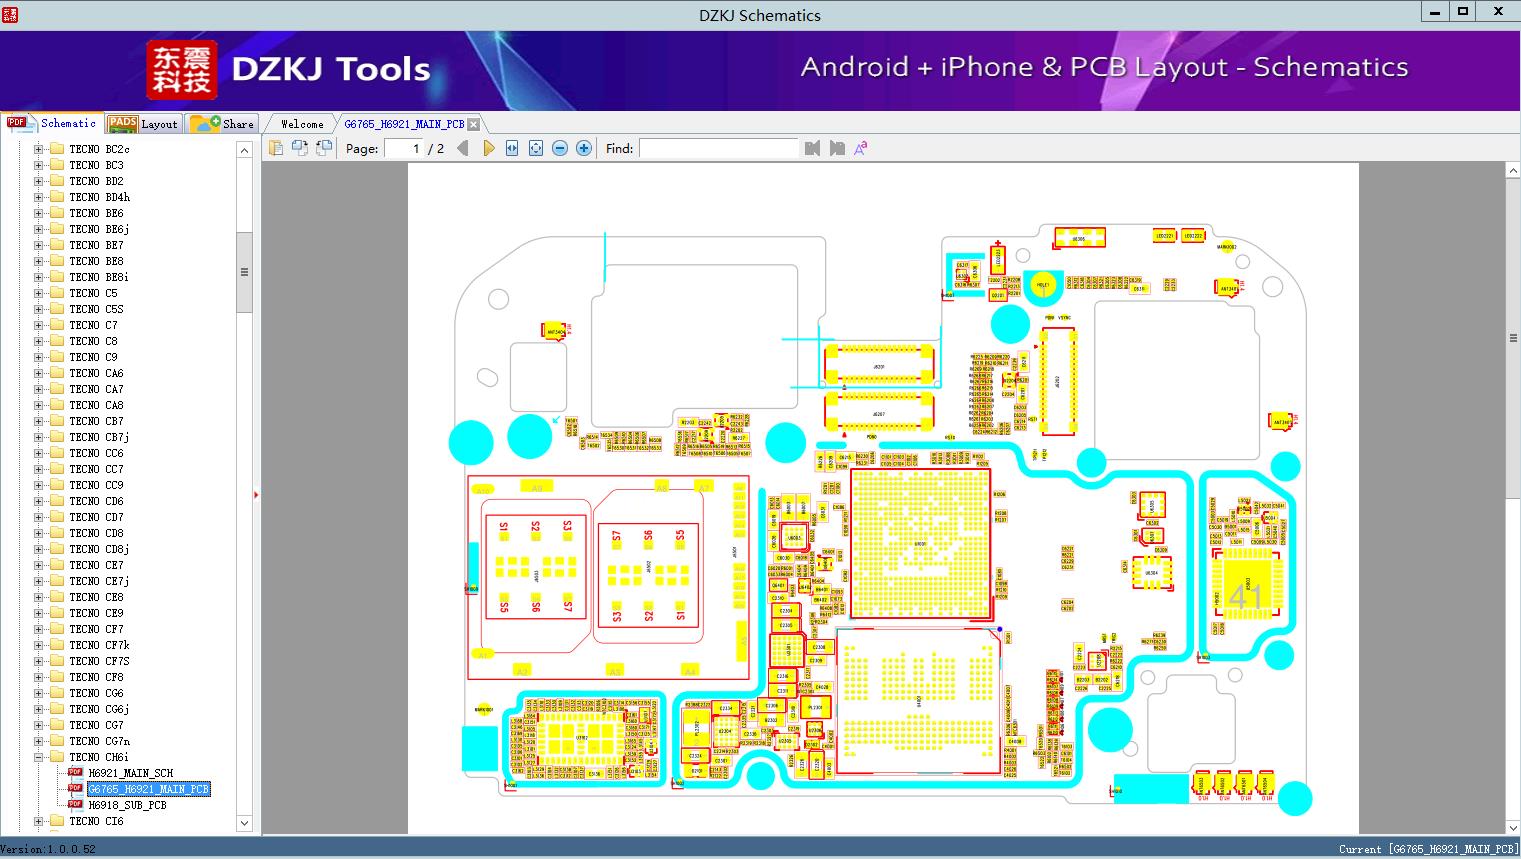Fit page to width icon
This screenshot has height=859, width=1521.
(512, 148)
